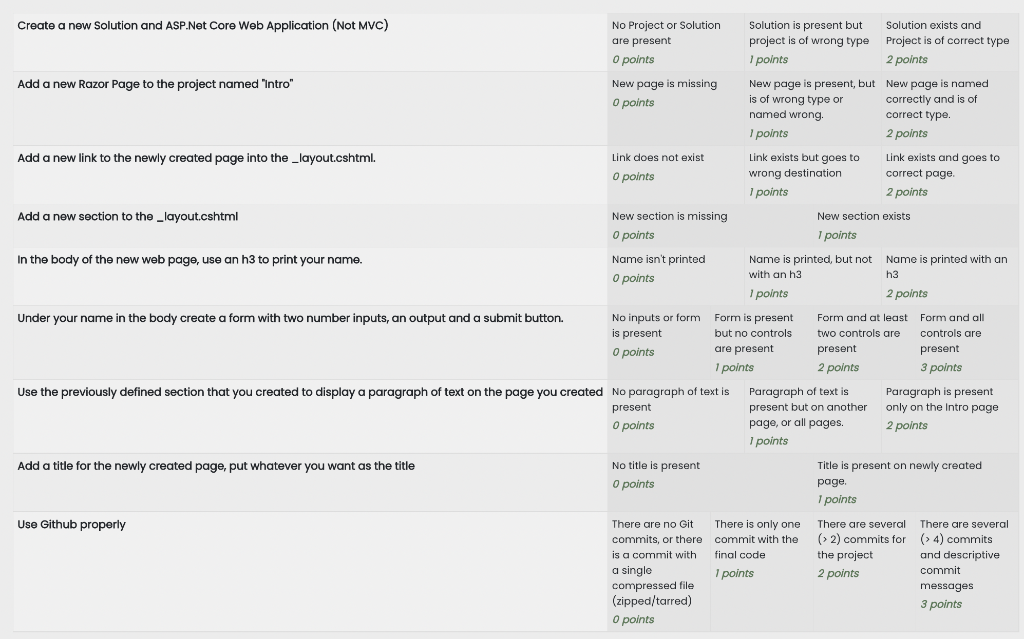
Task: Choose 'Form is present but no controls' rating
Action: point(761,343)
